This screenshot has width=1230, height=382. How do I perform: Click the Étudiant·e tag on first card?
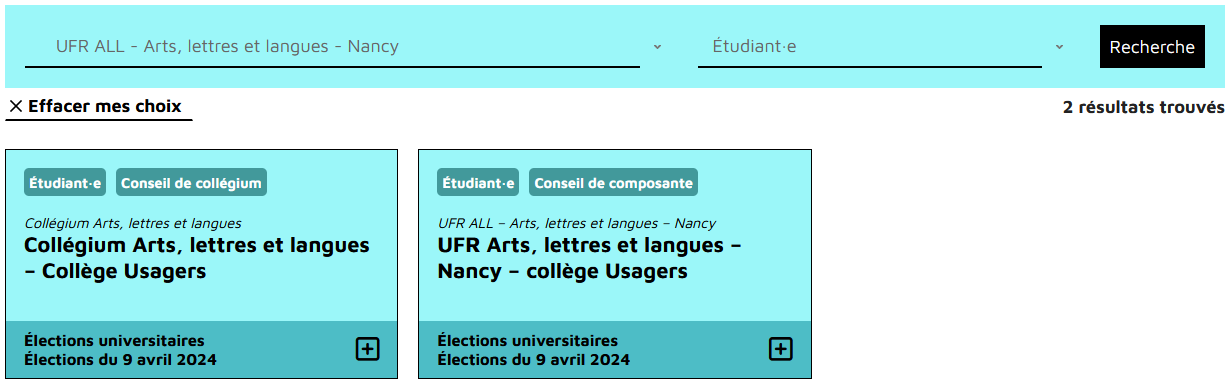[x=65, y=183]
